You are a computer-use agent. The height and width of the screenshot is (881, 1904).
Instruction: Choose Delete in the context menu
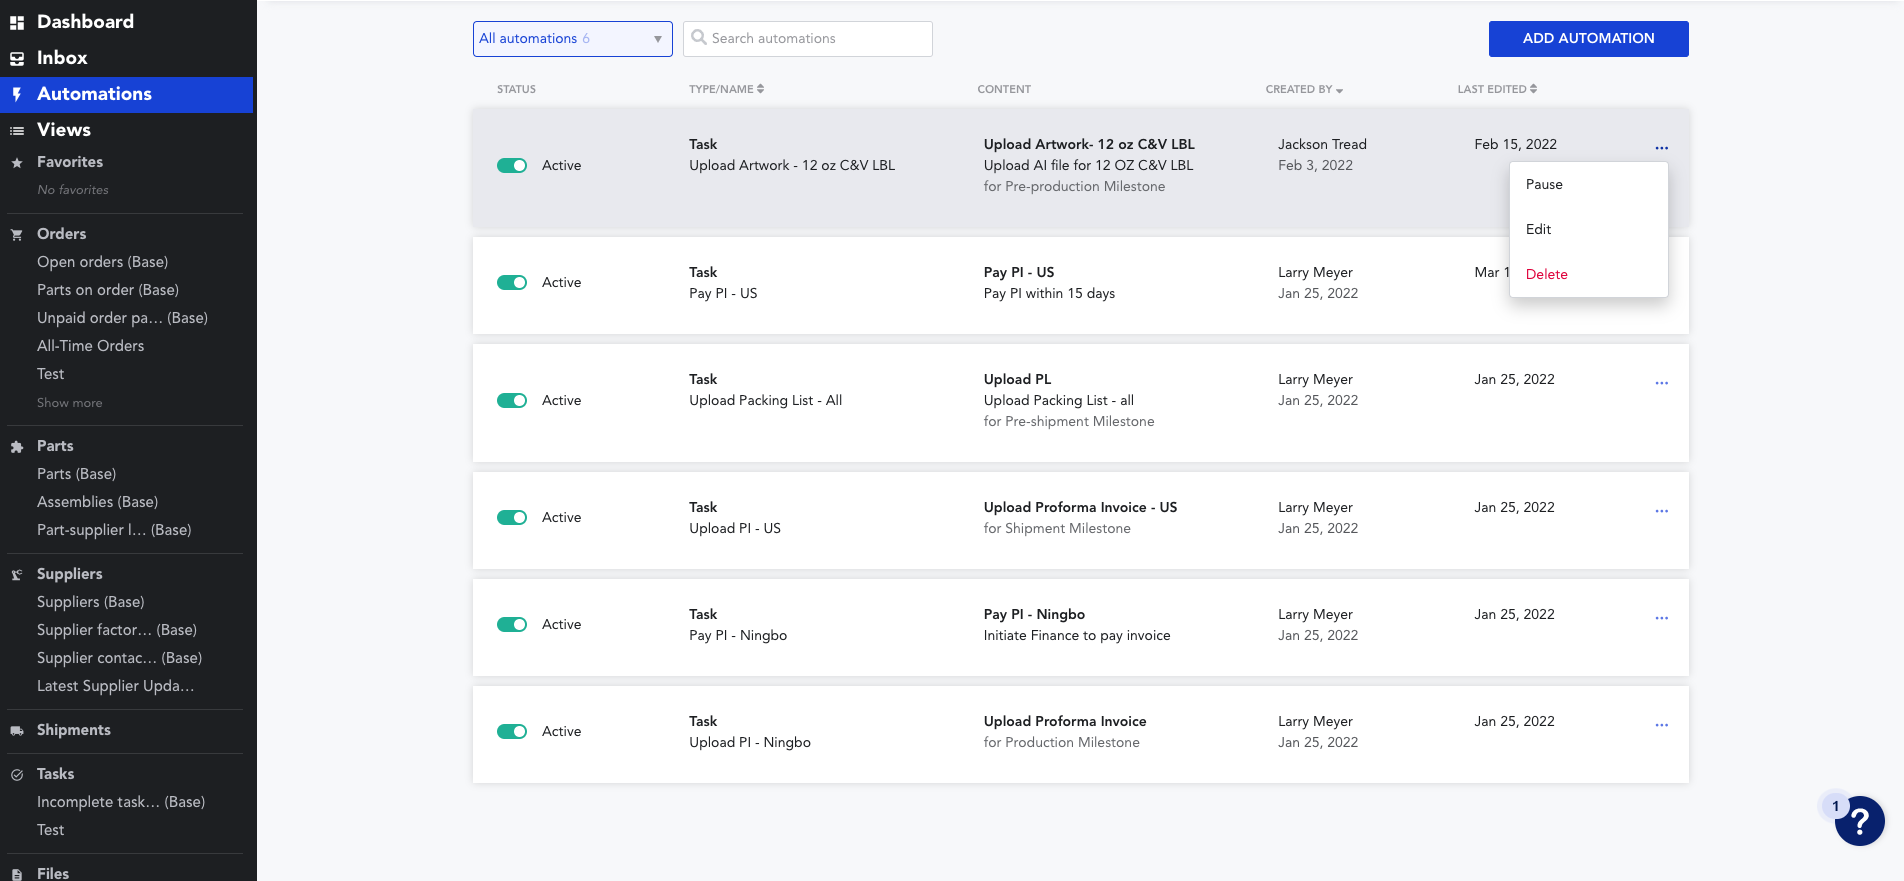[x=1546, y=274]
